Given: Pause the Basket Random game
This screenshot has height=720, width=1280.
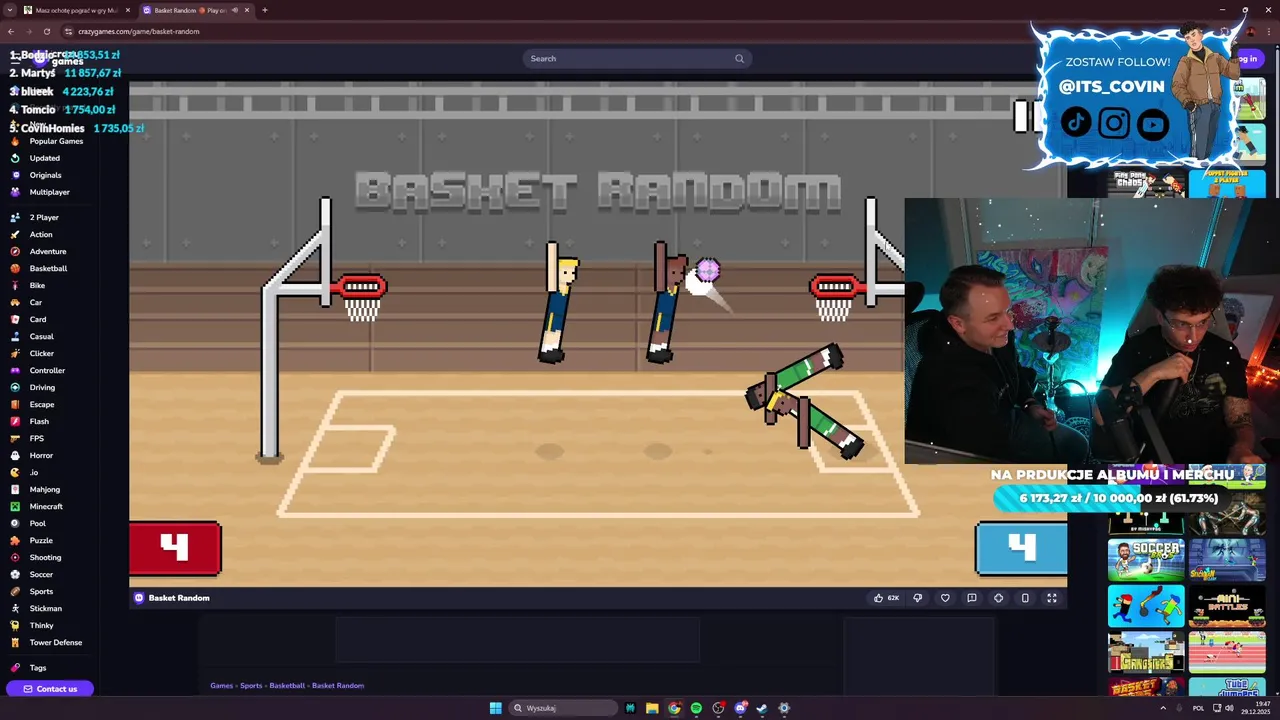Looking at the screenshot, I should [x=1026, y=117].
